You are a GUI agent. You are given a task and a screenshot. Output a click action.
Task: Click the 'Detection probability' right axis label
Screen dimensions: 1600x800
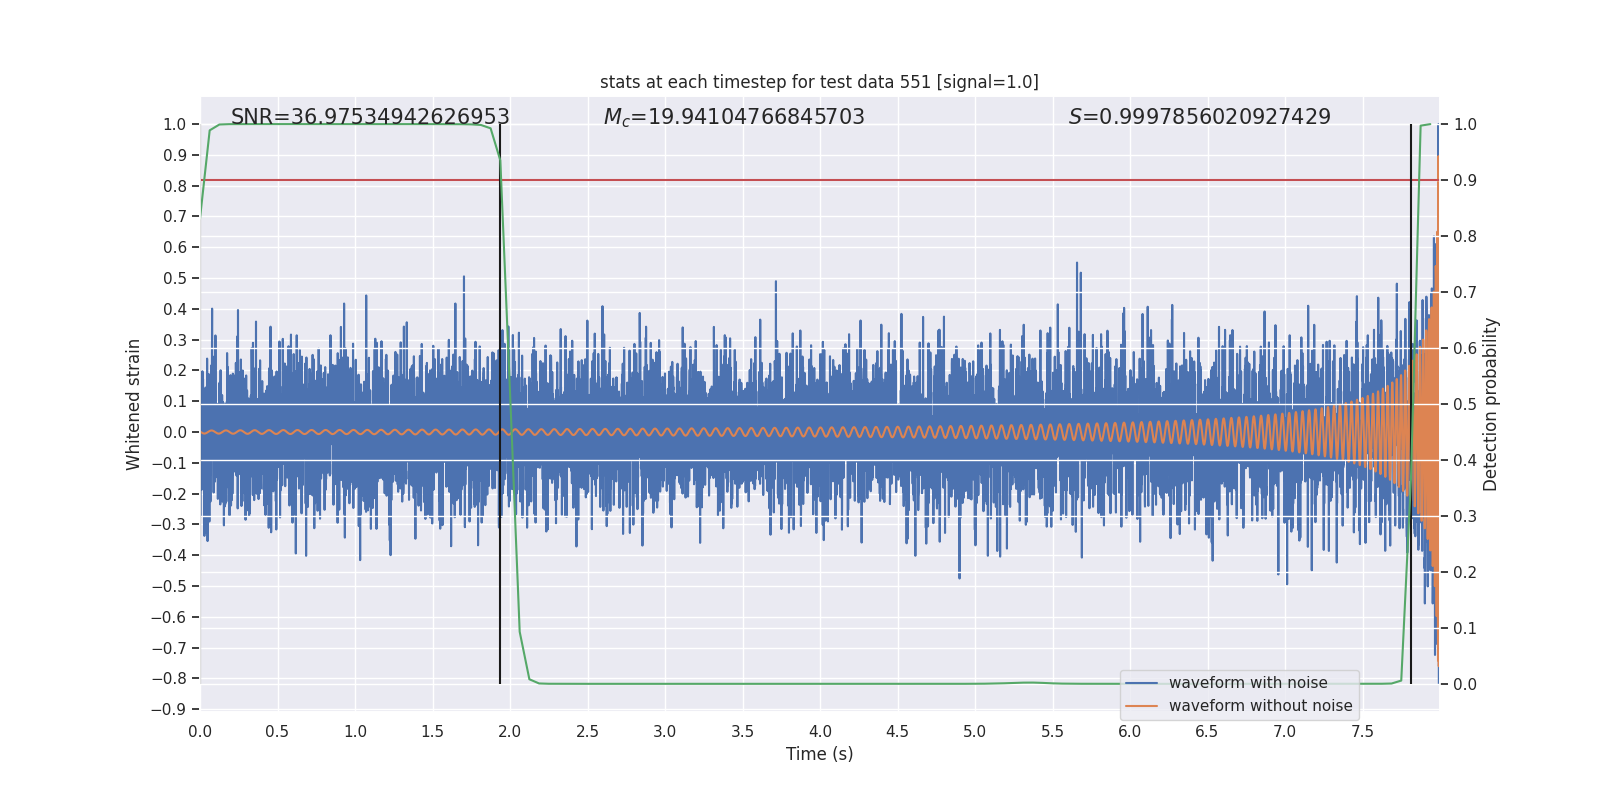pos(1491,404)
